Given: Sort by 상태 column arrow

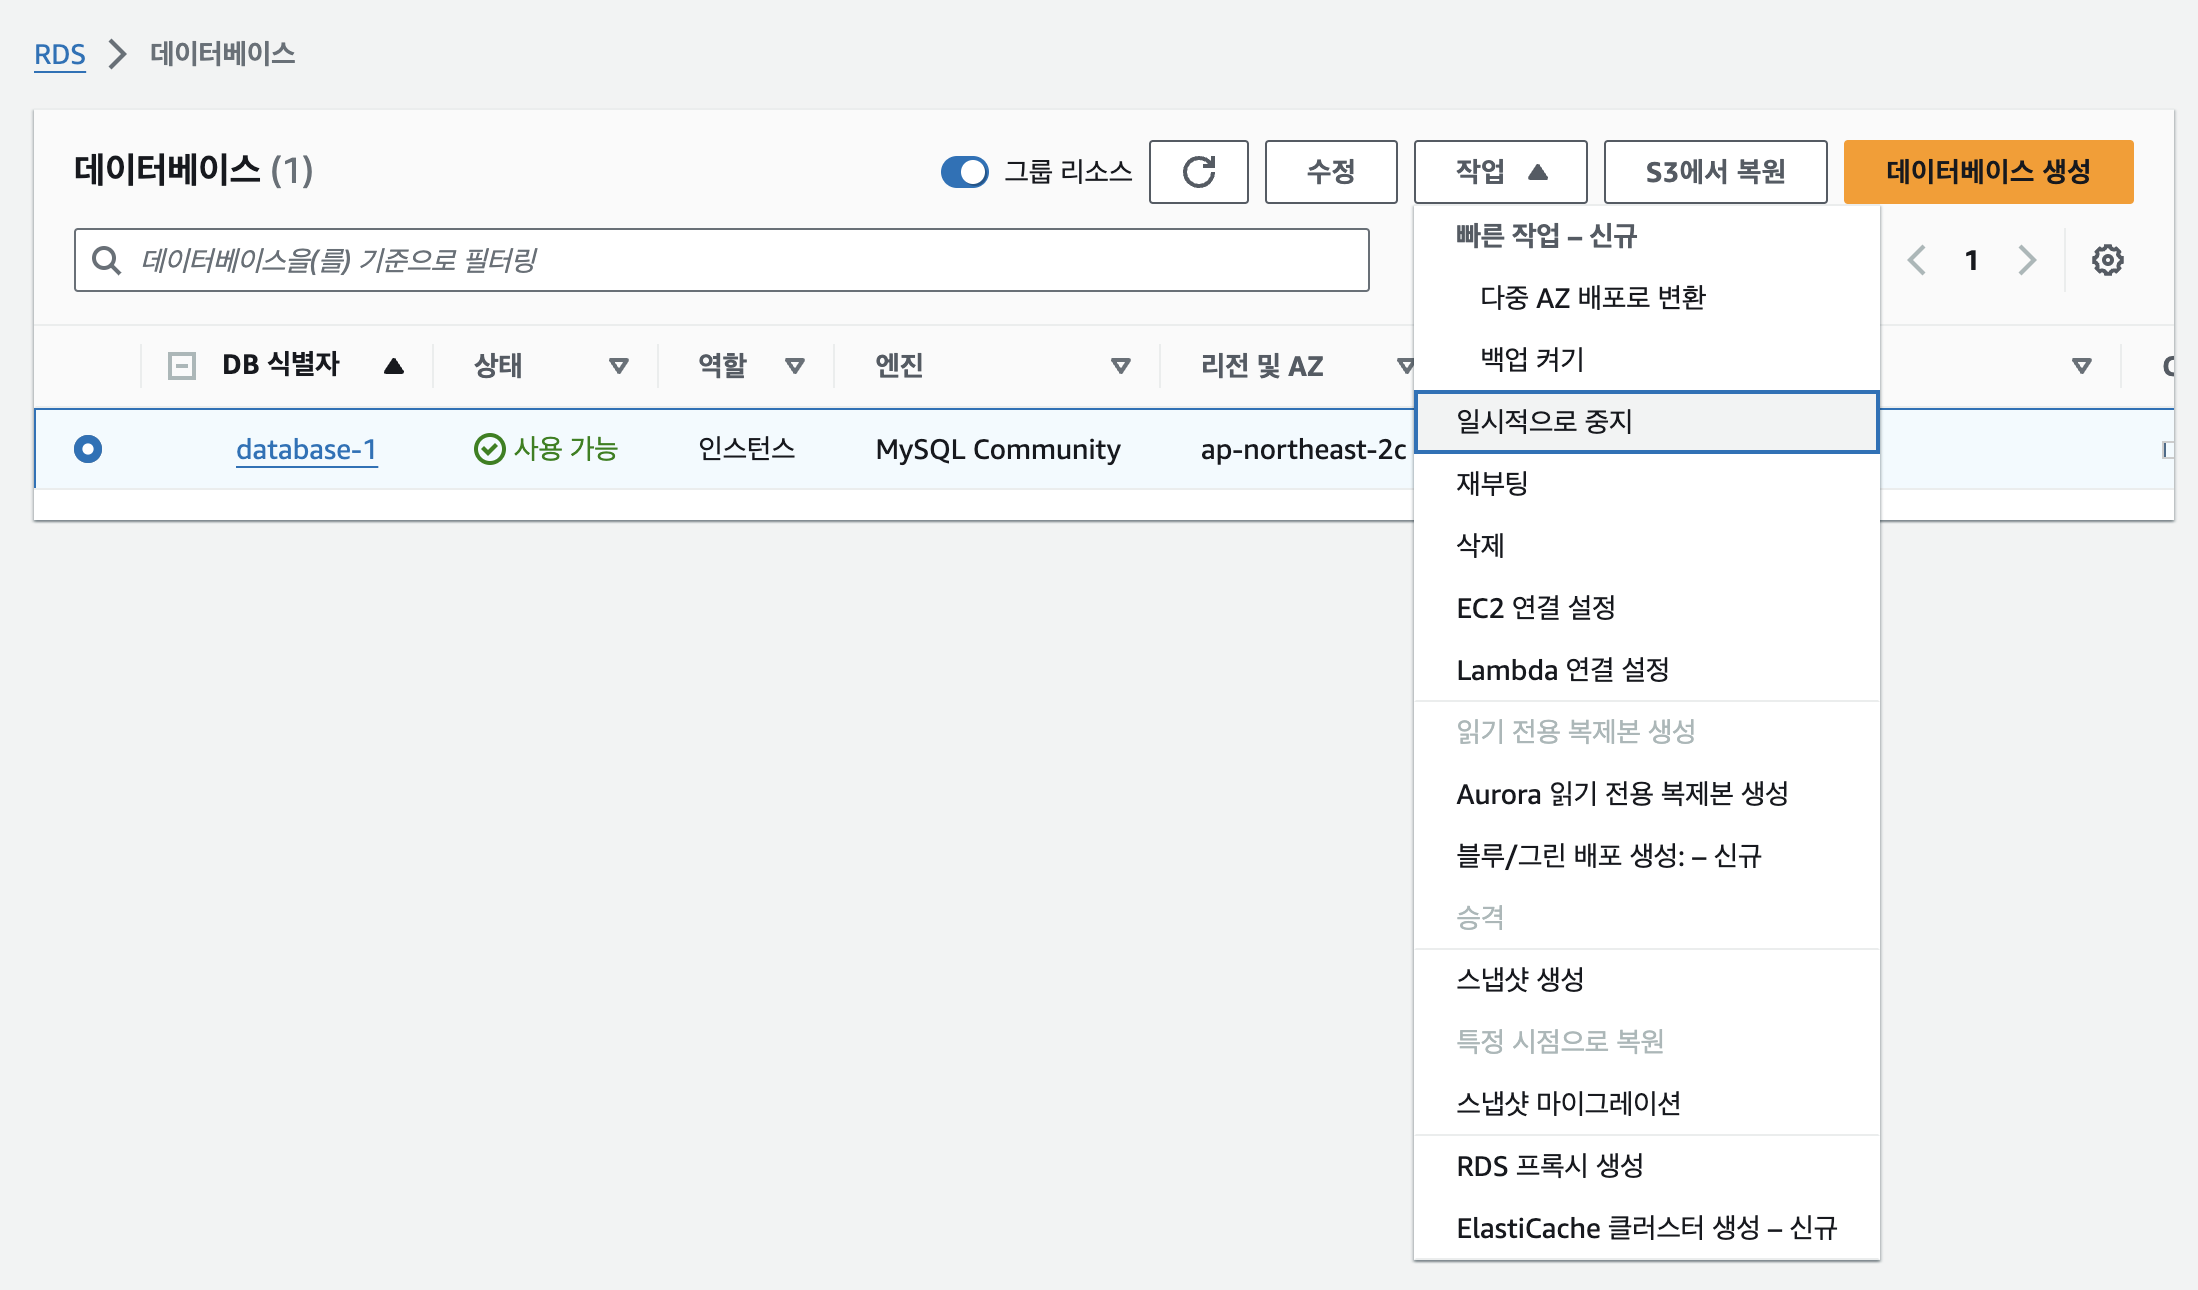Looking at the screenshot, I should pos(619,366).
